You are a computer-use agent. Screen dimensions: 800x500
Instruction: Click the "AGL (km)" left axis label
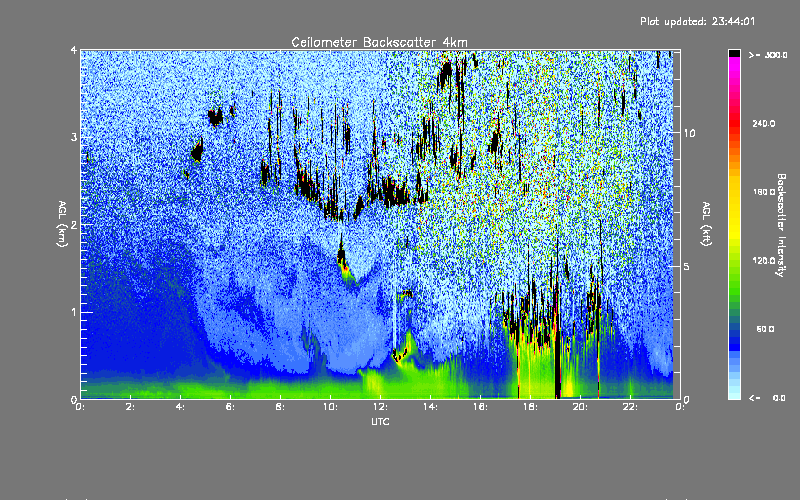[x=62, y=224]
